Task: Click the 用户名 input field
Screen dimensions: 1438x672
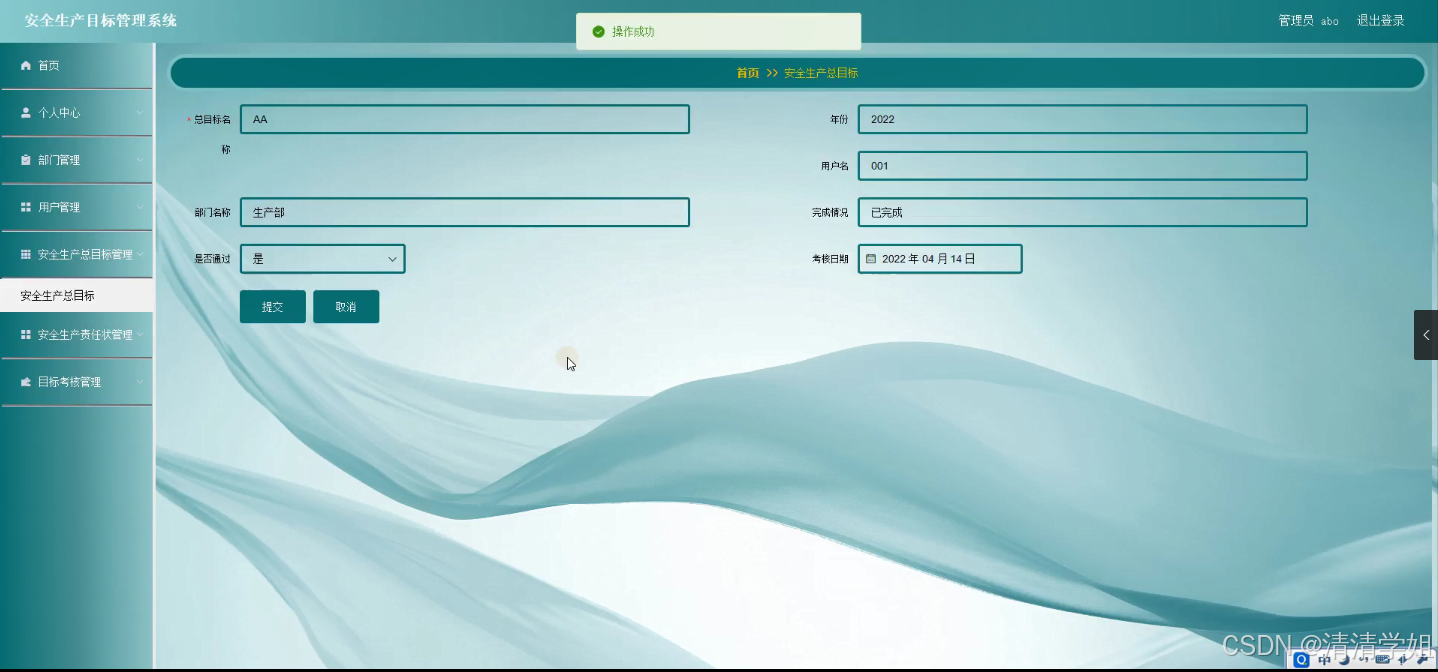Action: click(1083, 166)
